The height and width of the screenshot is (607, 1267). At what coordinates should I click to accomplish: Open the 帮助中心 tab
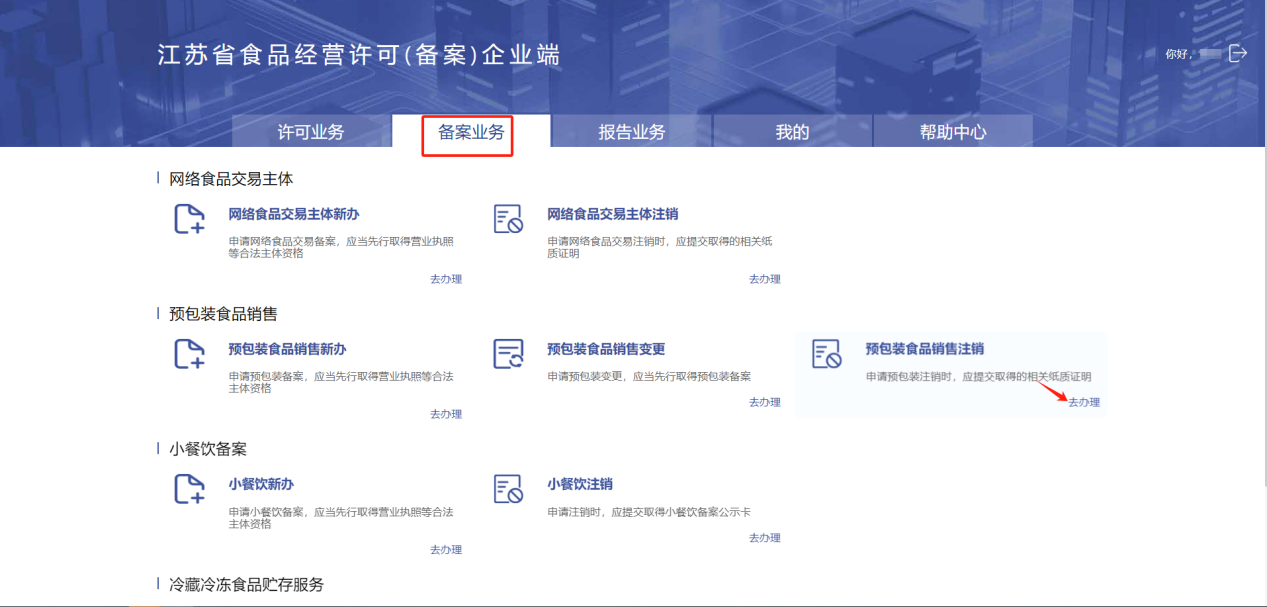click(952, 132)
